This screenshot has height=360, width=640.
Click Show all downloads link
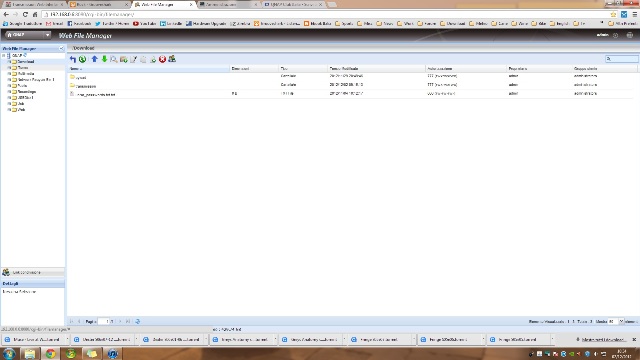click(603, 340)
